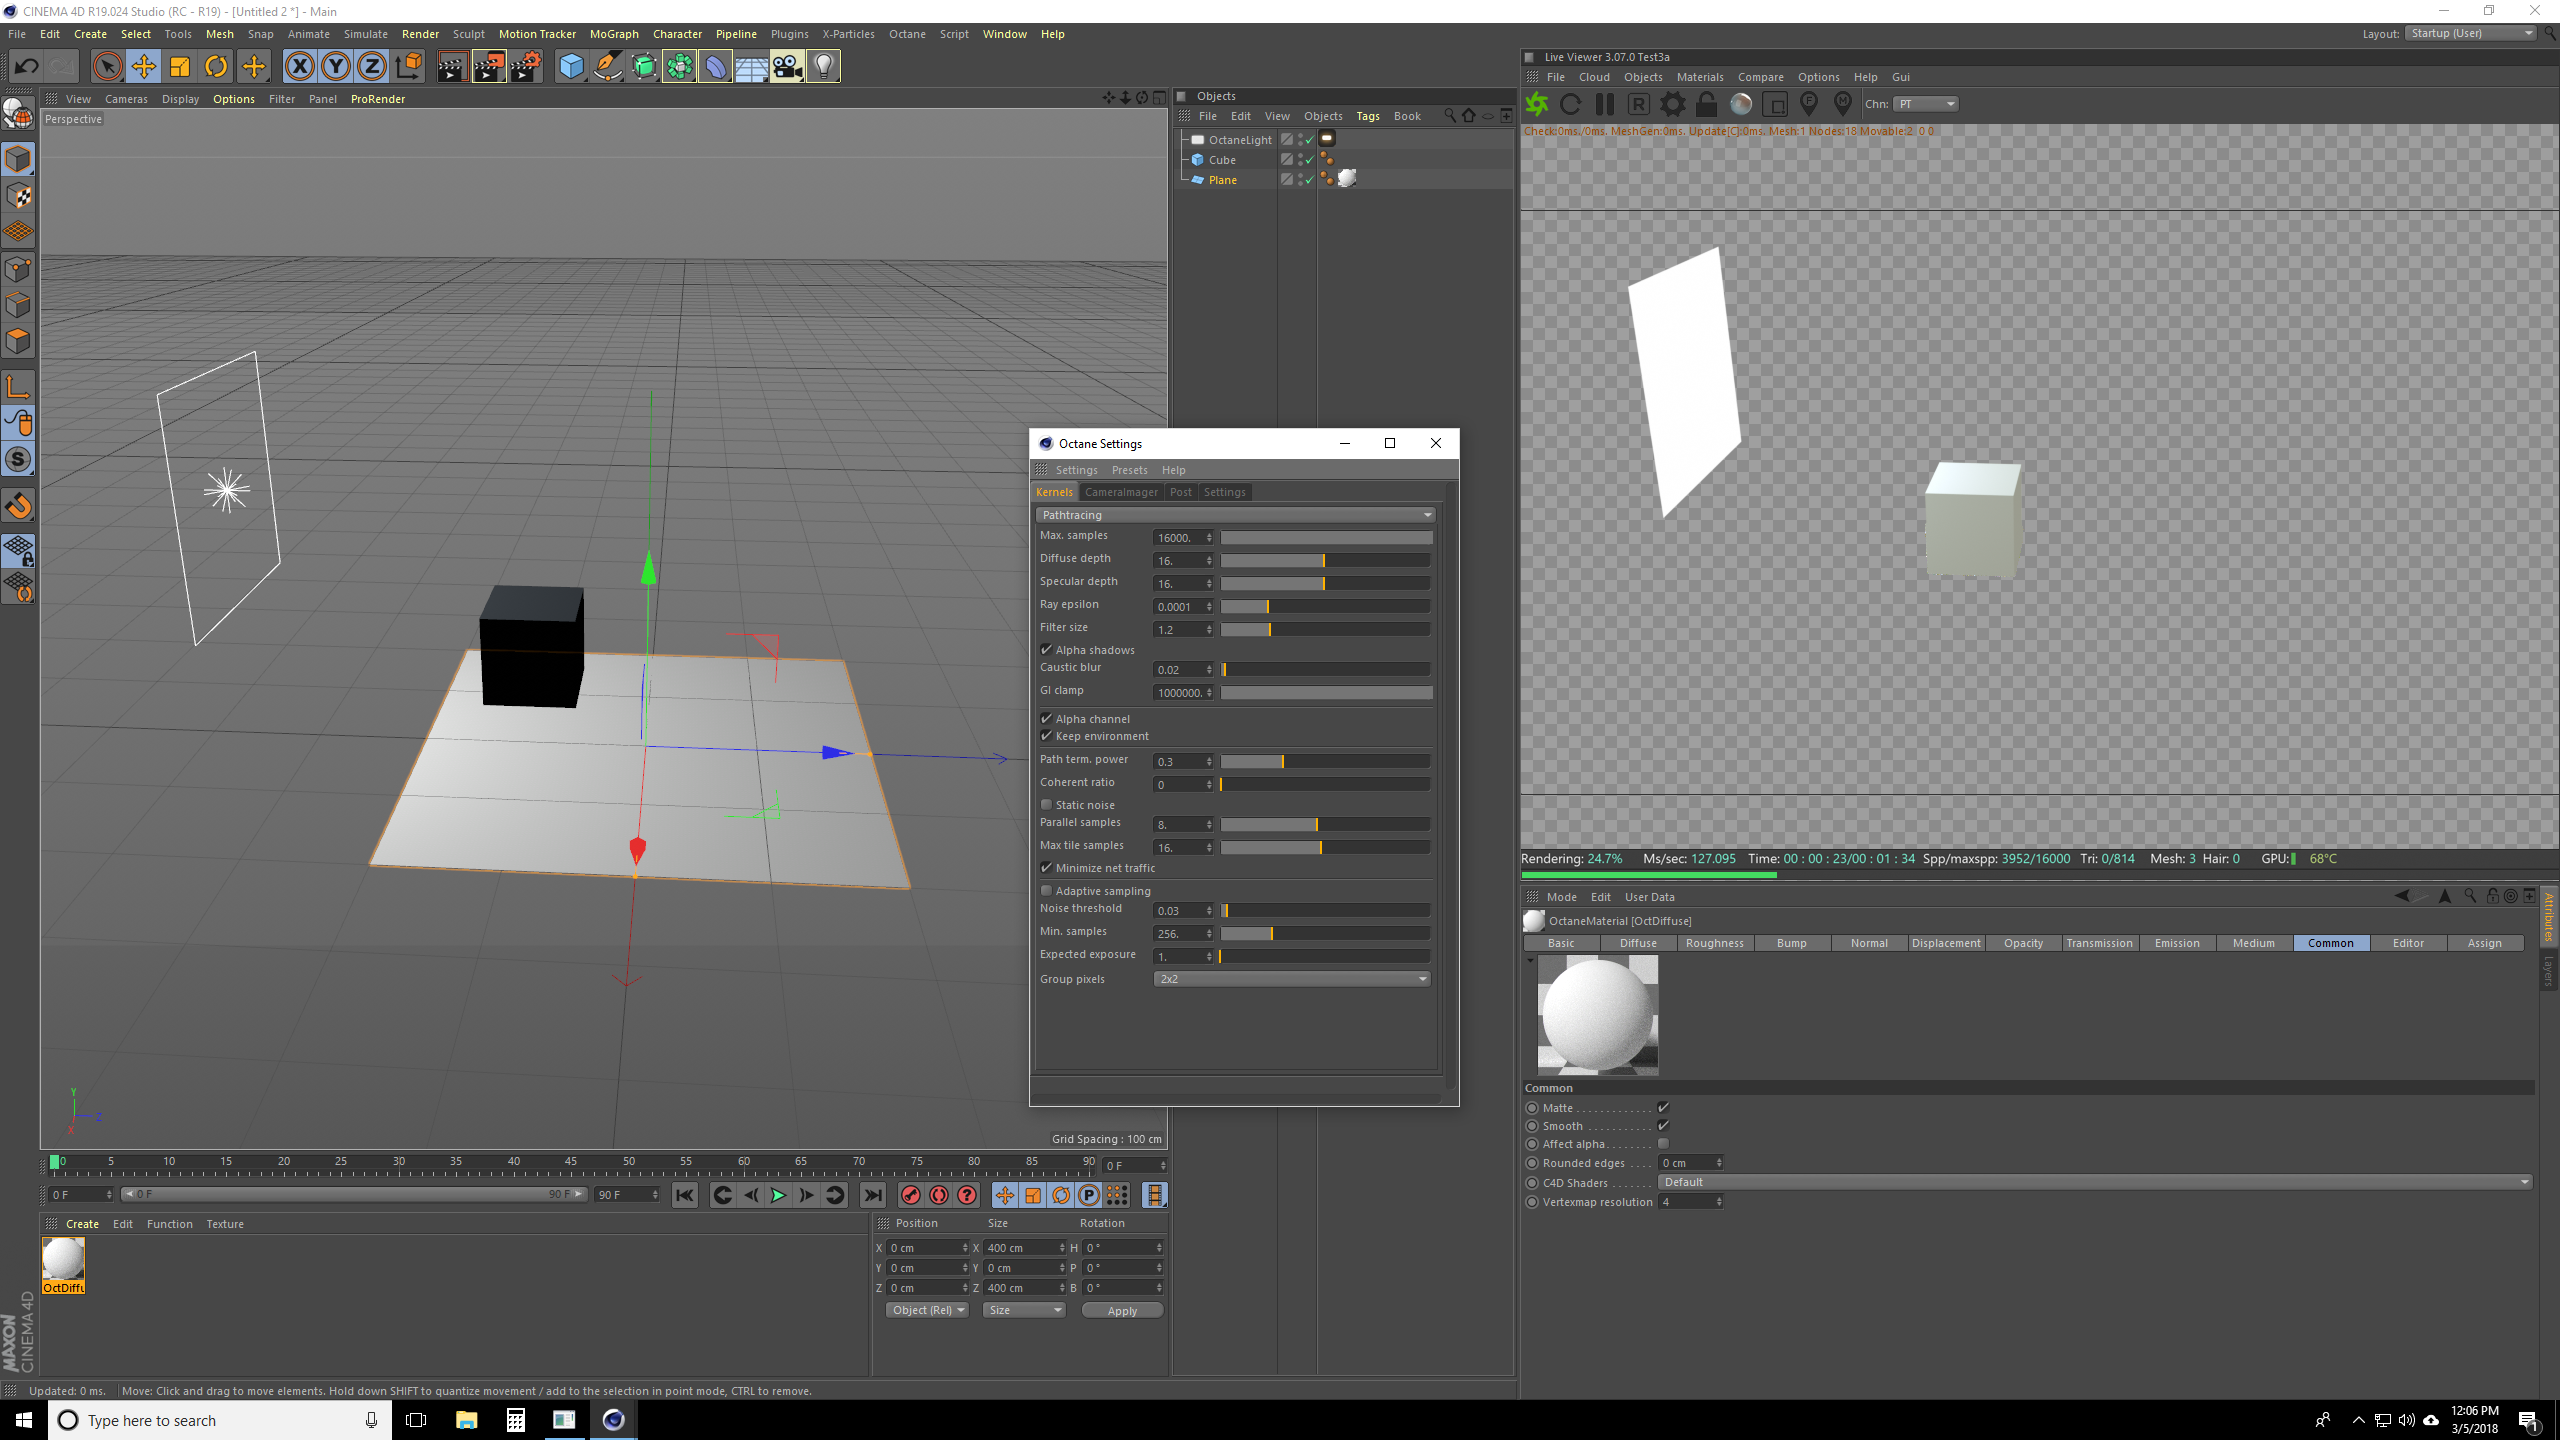Open the MoGraph menu
The height and width of the screenshot is (1440, 2560).
click(613, 34)
